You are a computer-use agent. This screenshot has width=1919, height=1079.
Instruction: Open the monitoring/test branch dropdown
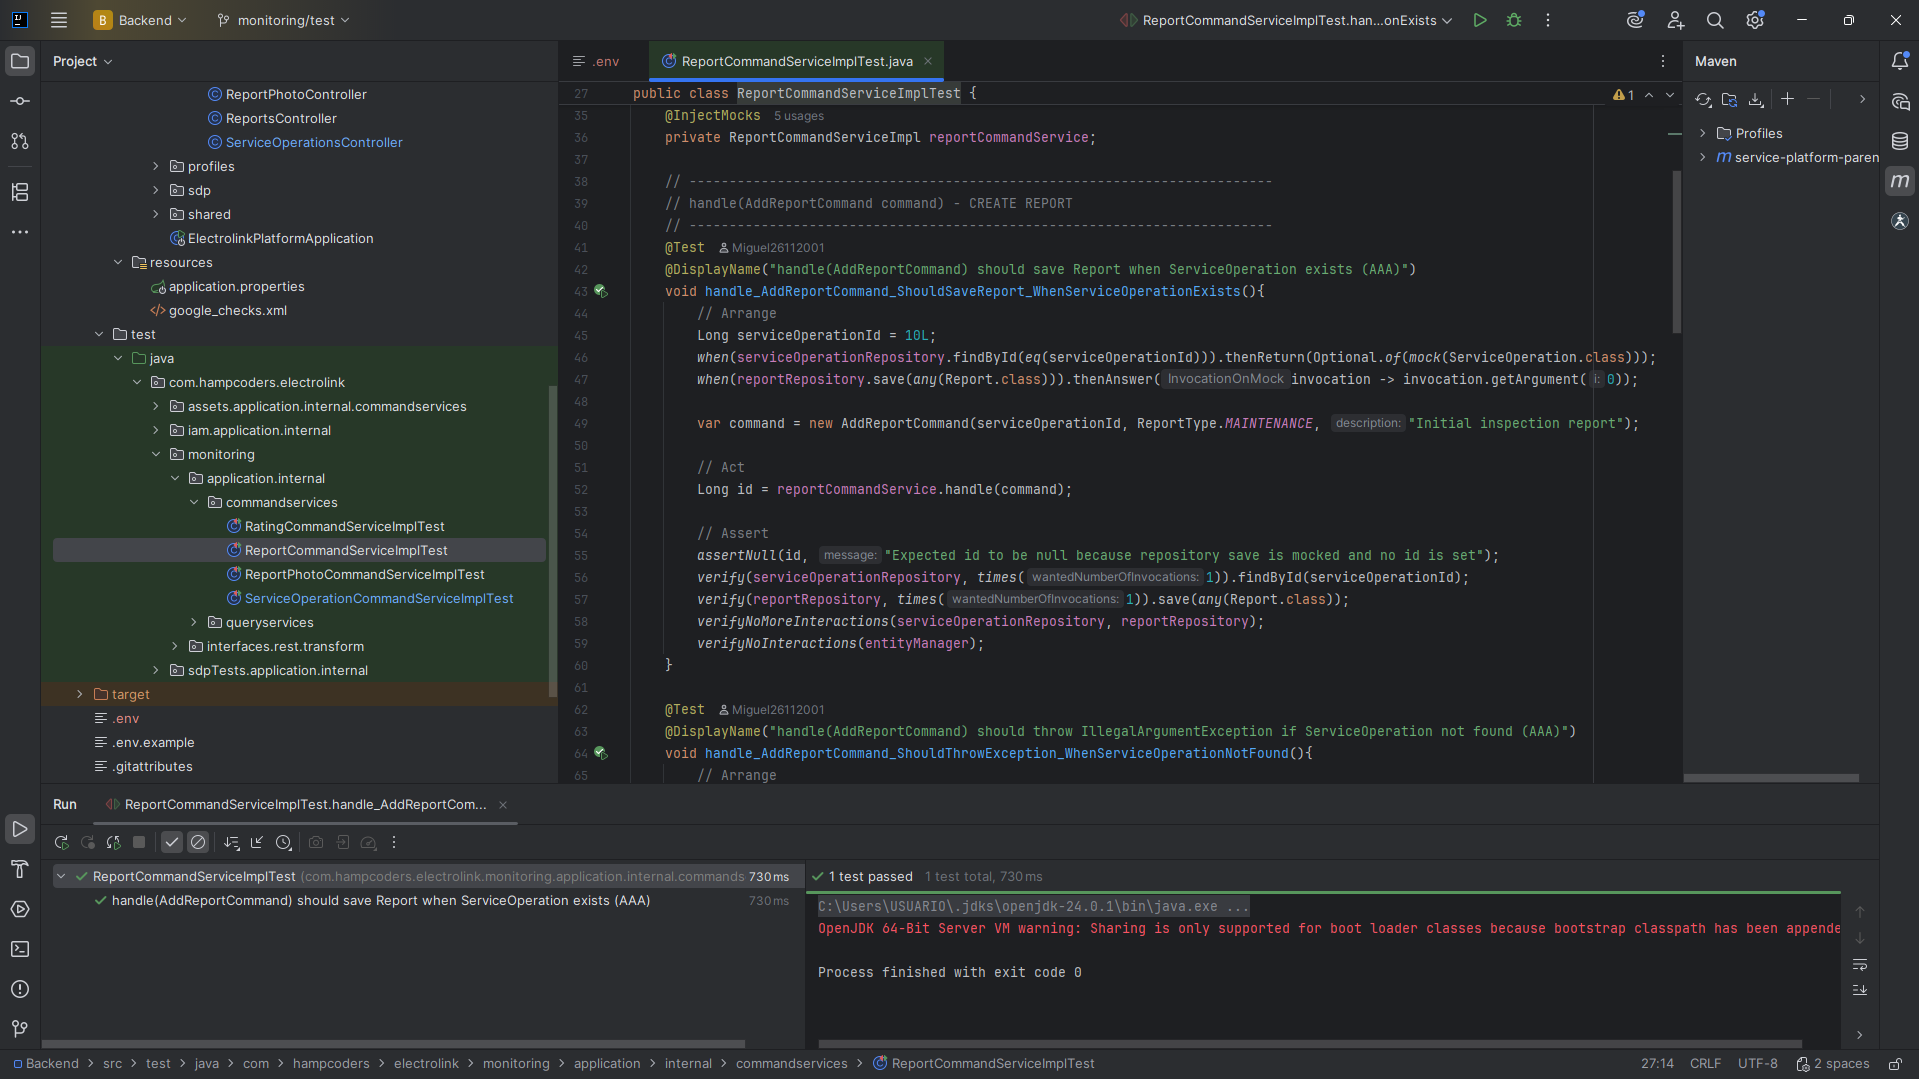point(284,20)
